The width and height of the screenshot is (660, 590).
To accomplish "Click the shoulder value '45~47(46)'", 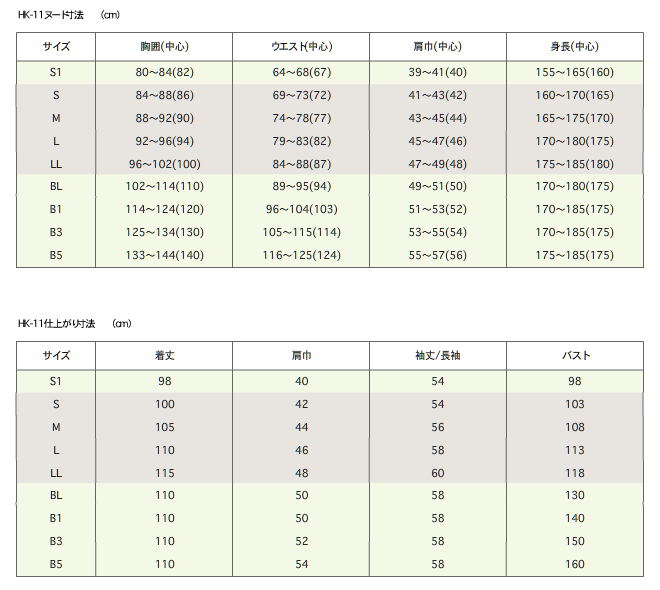I will pos(438,141).
